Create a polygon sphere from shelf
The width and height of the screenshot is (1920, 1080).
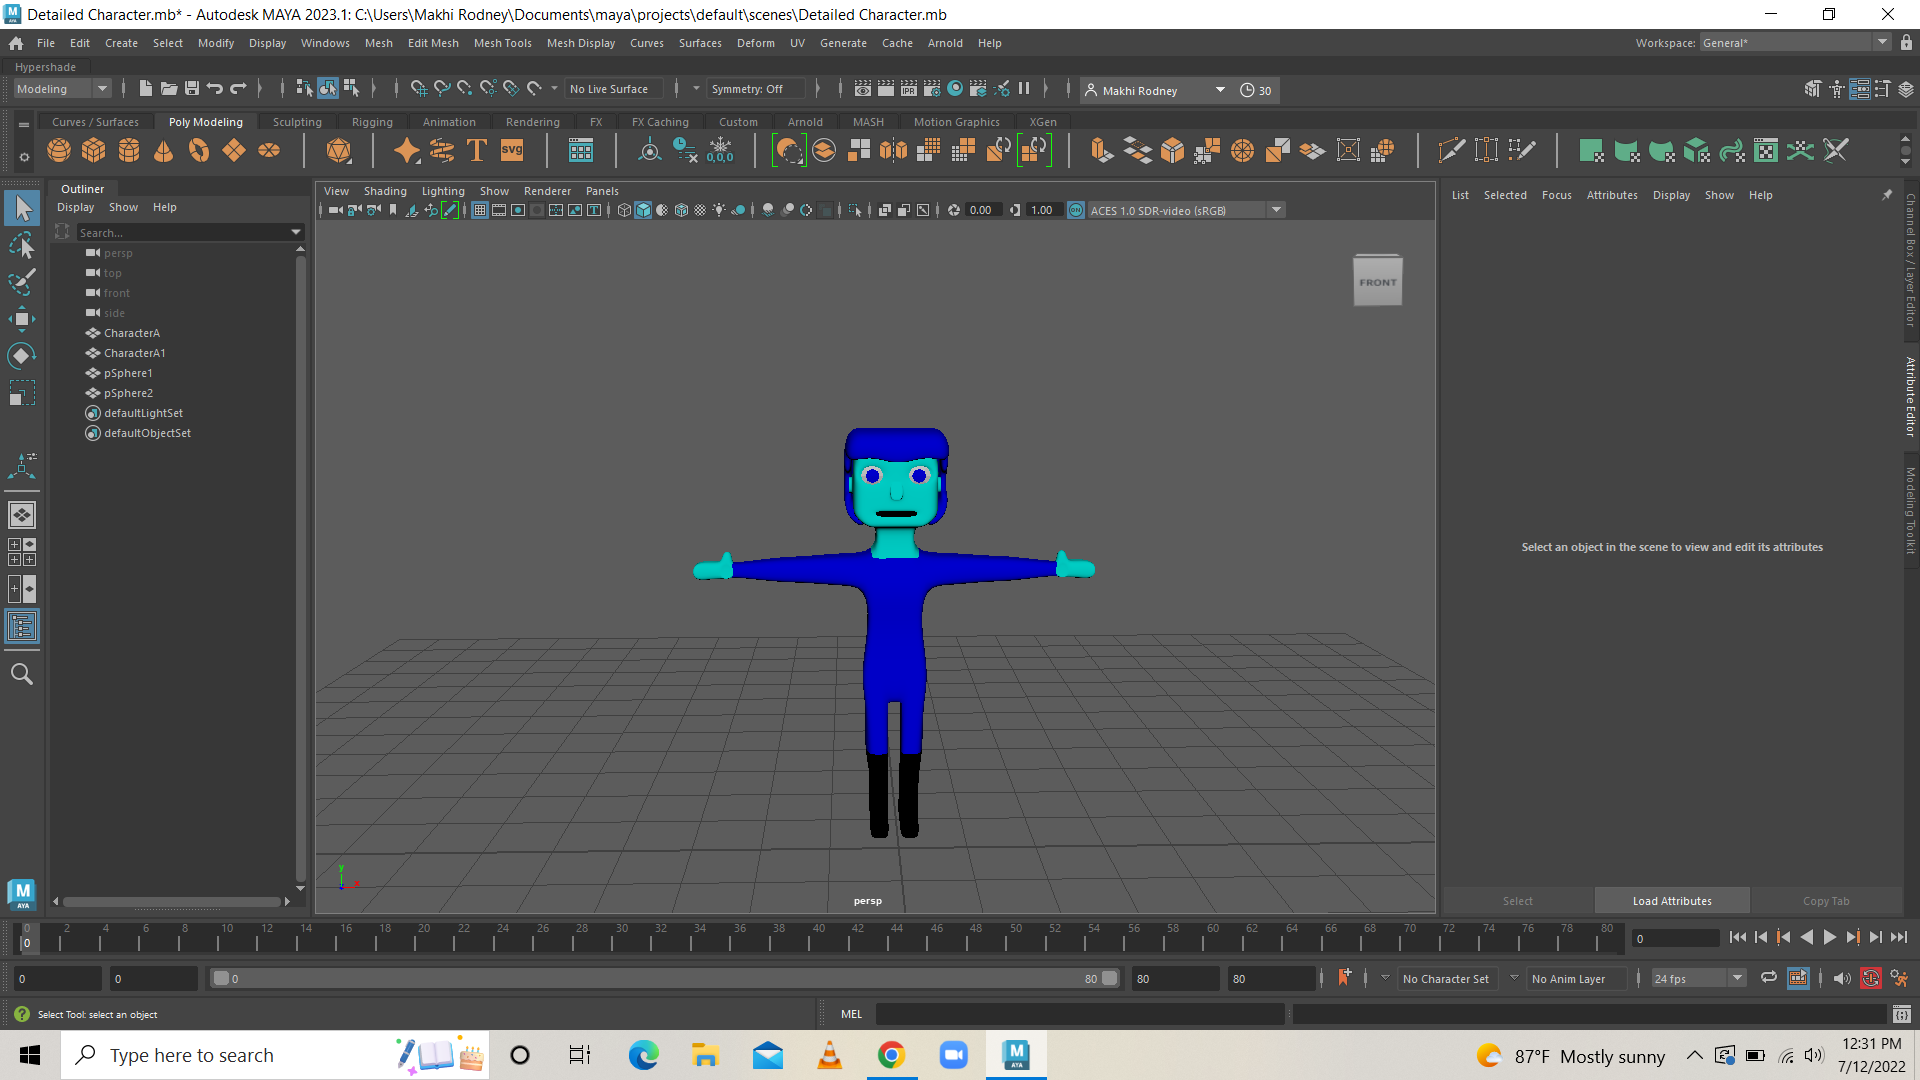pos(59,151)
